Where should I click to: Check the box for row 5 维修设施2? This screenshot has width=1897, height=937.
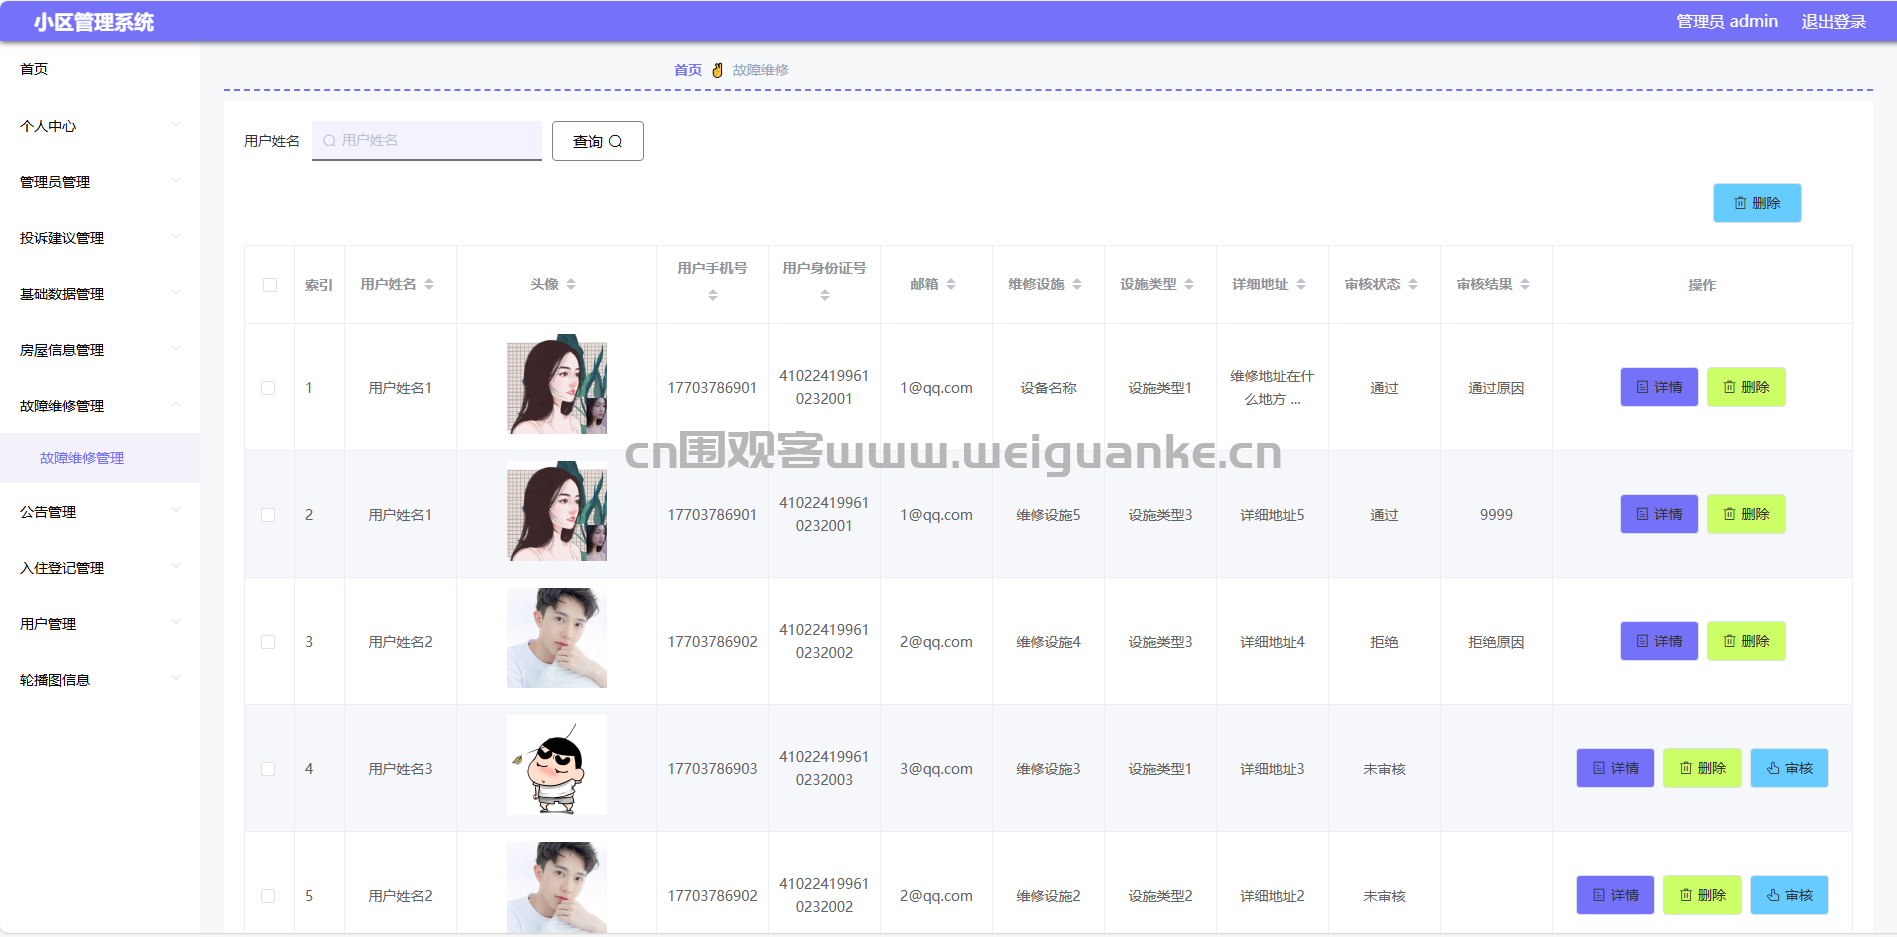(x=268, y=896)
